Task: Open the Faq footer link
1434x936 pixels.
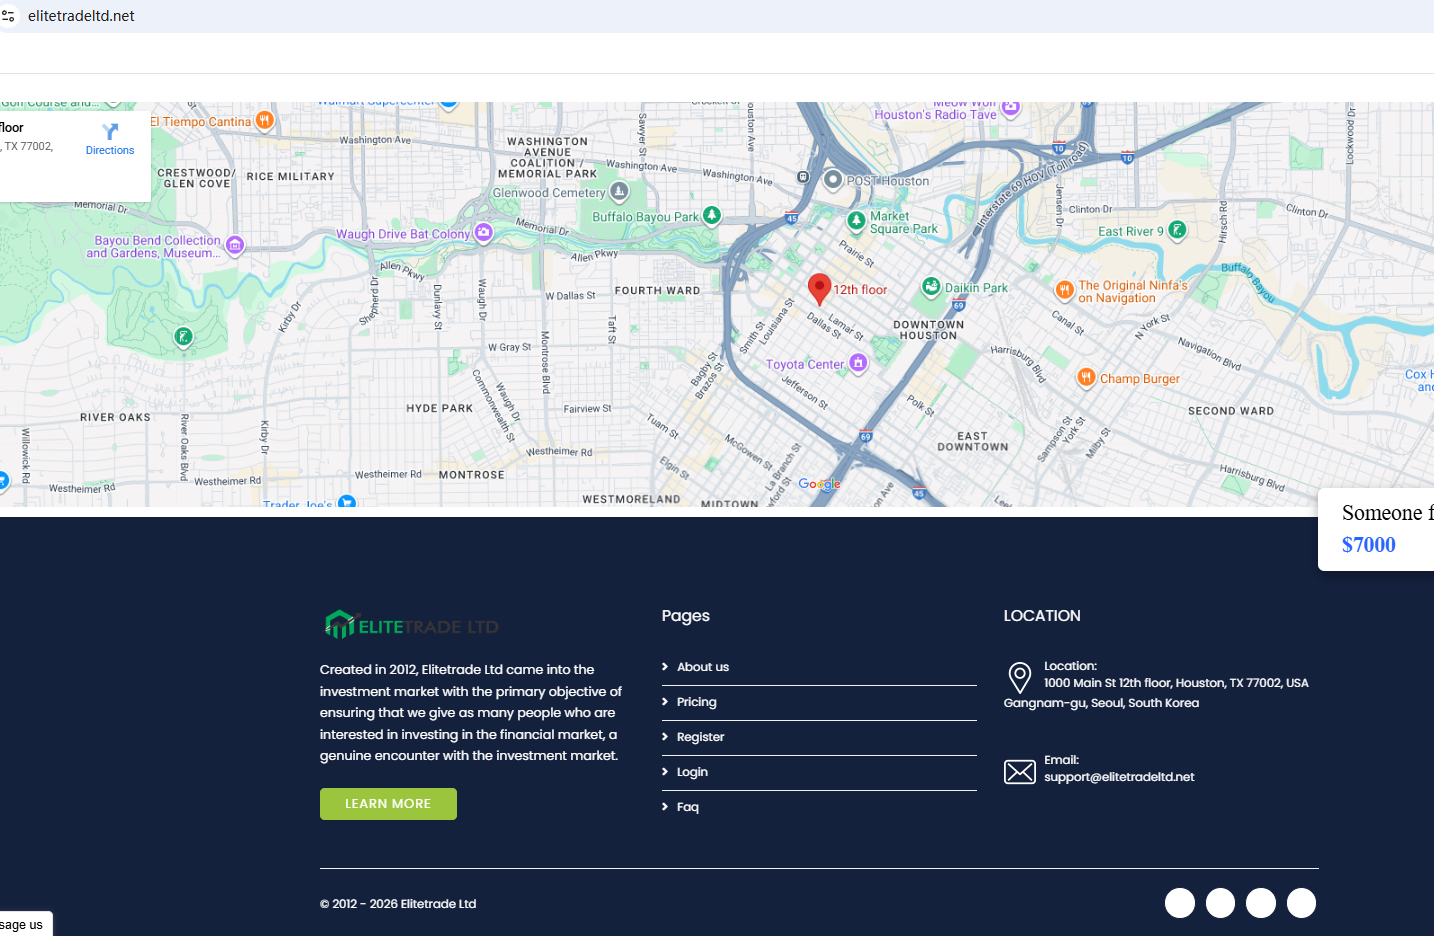Action: 687,807
